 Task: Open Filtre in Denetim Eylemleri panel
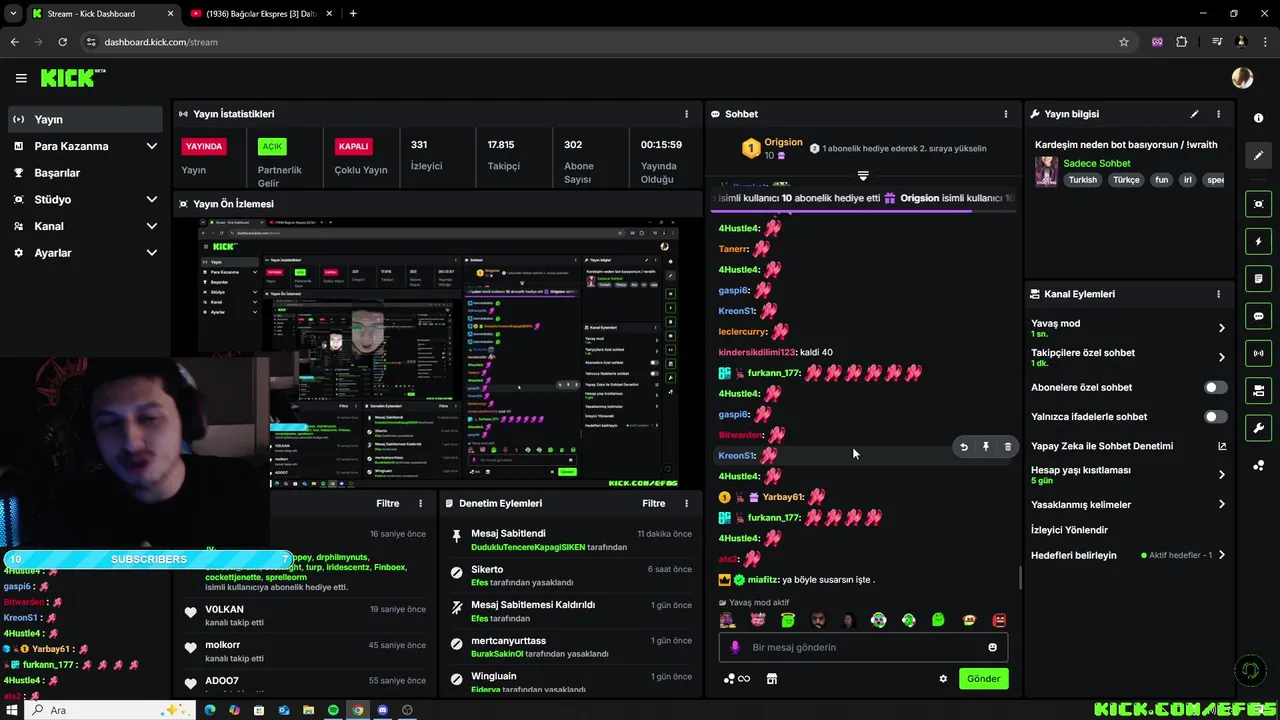click(x=654, y=503)
